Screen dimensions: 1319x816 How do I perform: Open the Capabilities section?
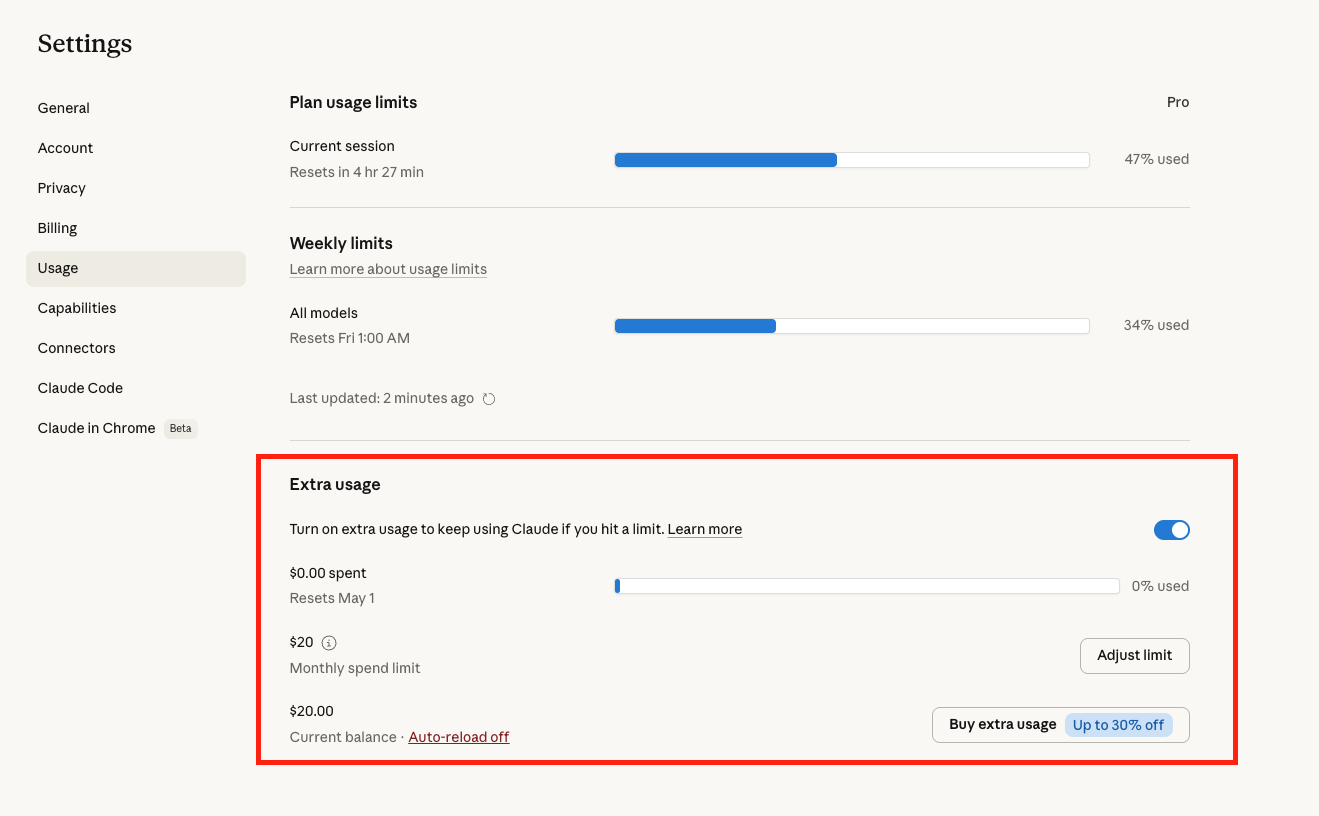pyautogui.click(x=77, y=308)
